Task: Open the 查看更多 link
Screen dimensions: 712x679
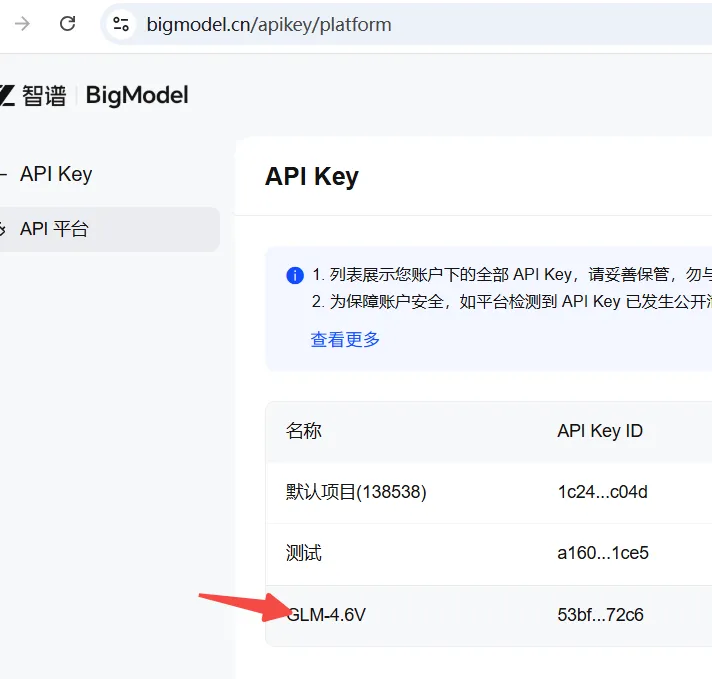Action: [x=345, y=339]
